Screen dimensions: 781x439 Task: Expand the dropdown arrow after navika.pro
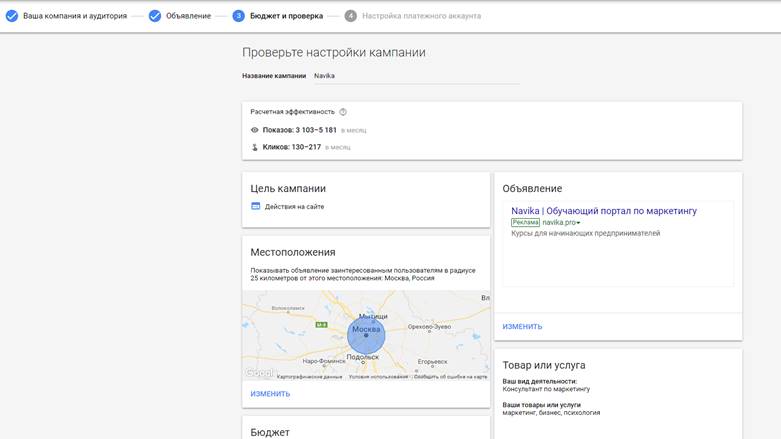click(x=578, y=223)
